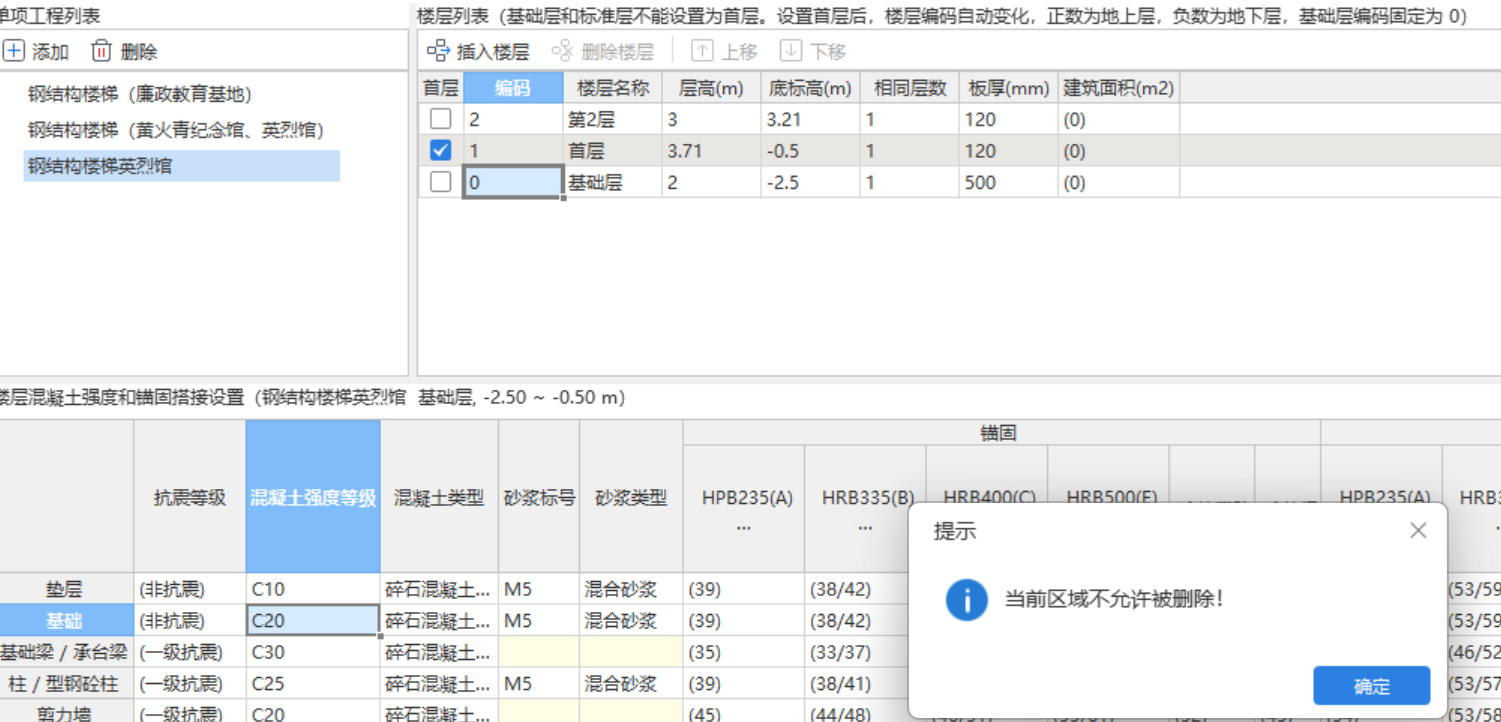Click the 垫层 row header
This screenshot has width=1501, height=722.
tap(66, 589)
